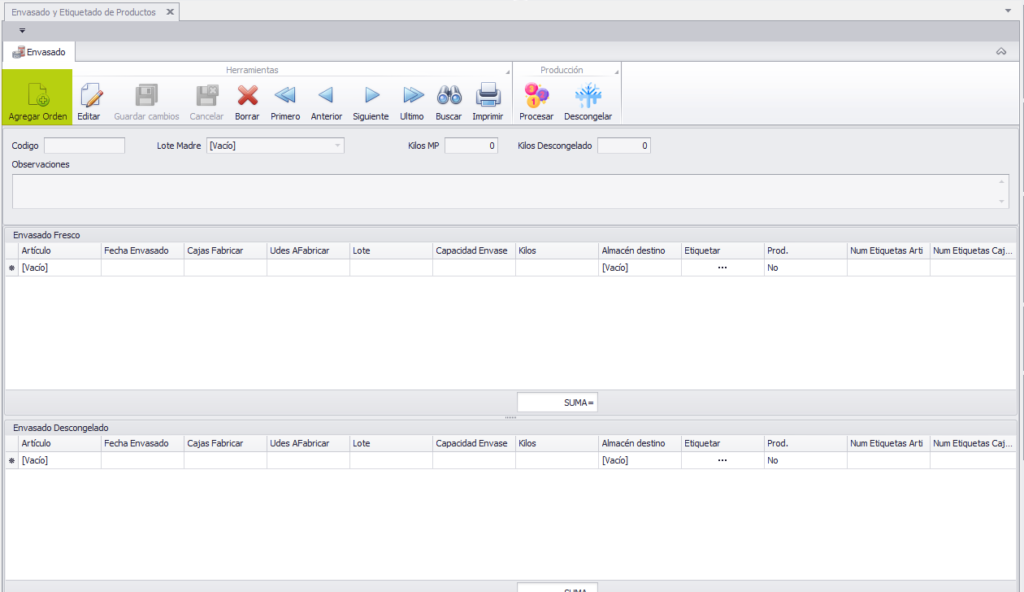This screenshot has width=1024, height=592.
Task: Open quick access toolbar dropdown arrow
Action: (x=22, y=31)
